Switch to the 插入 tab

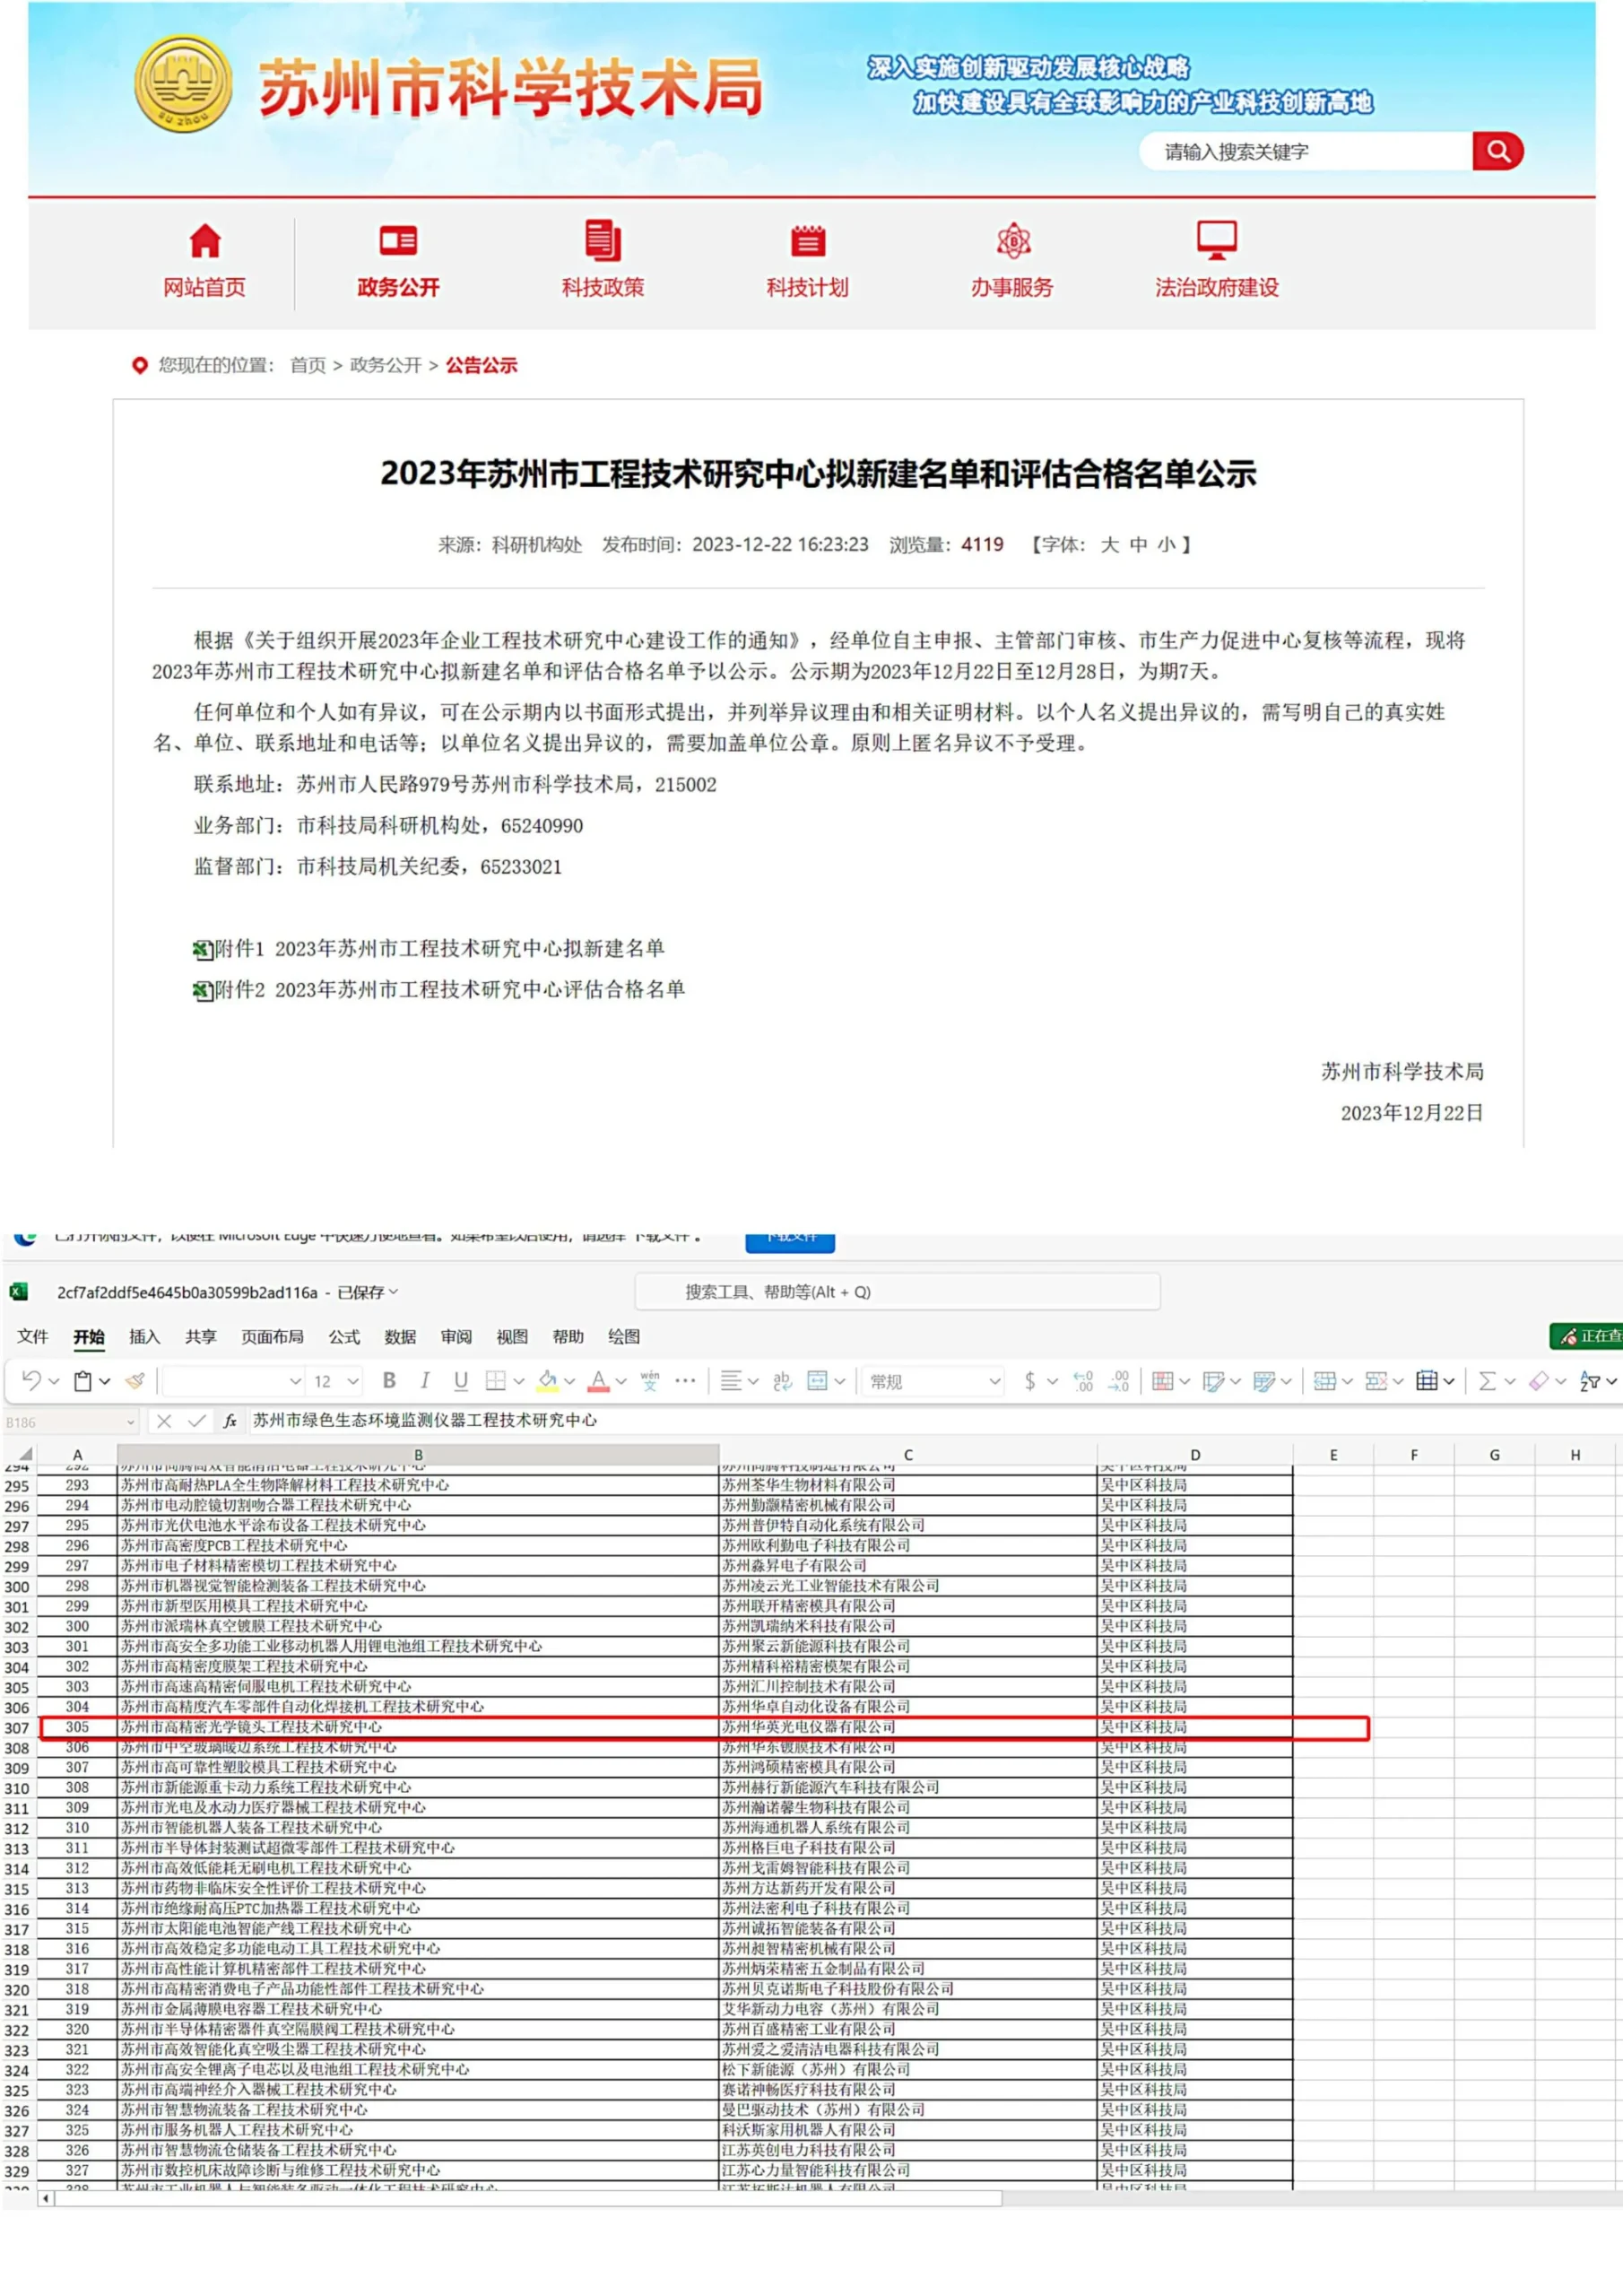[144, 1336]
